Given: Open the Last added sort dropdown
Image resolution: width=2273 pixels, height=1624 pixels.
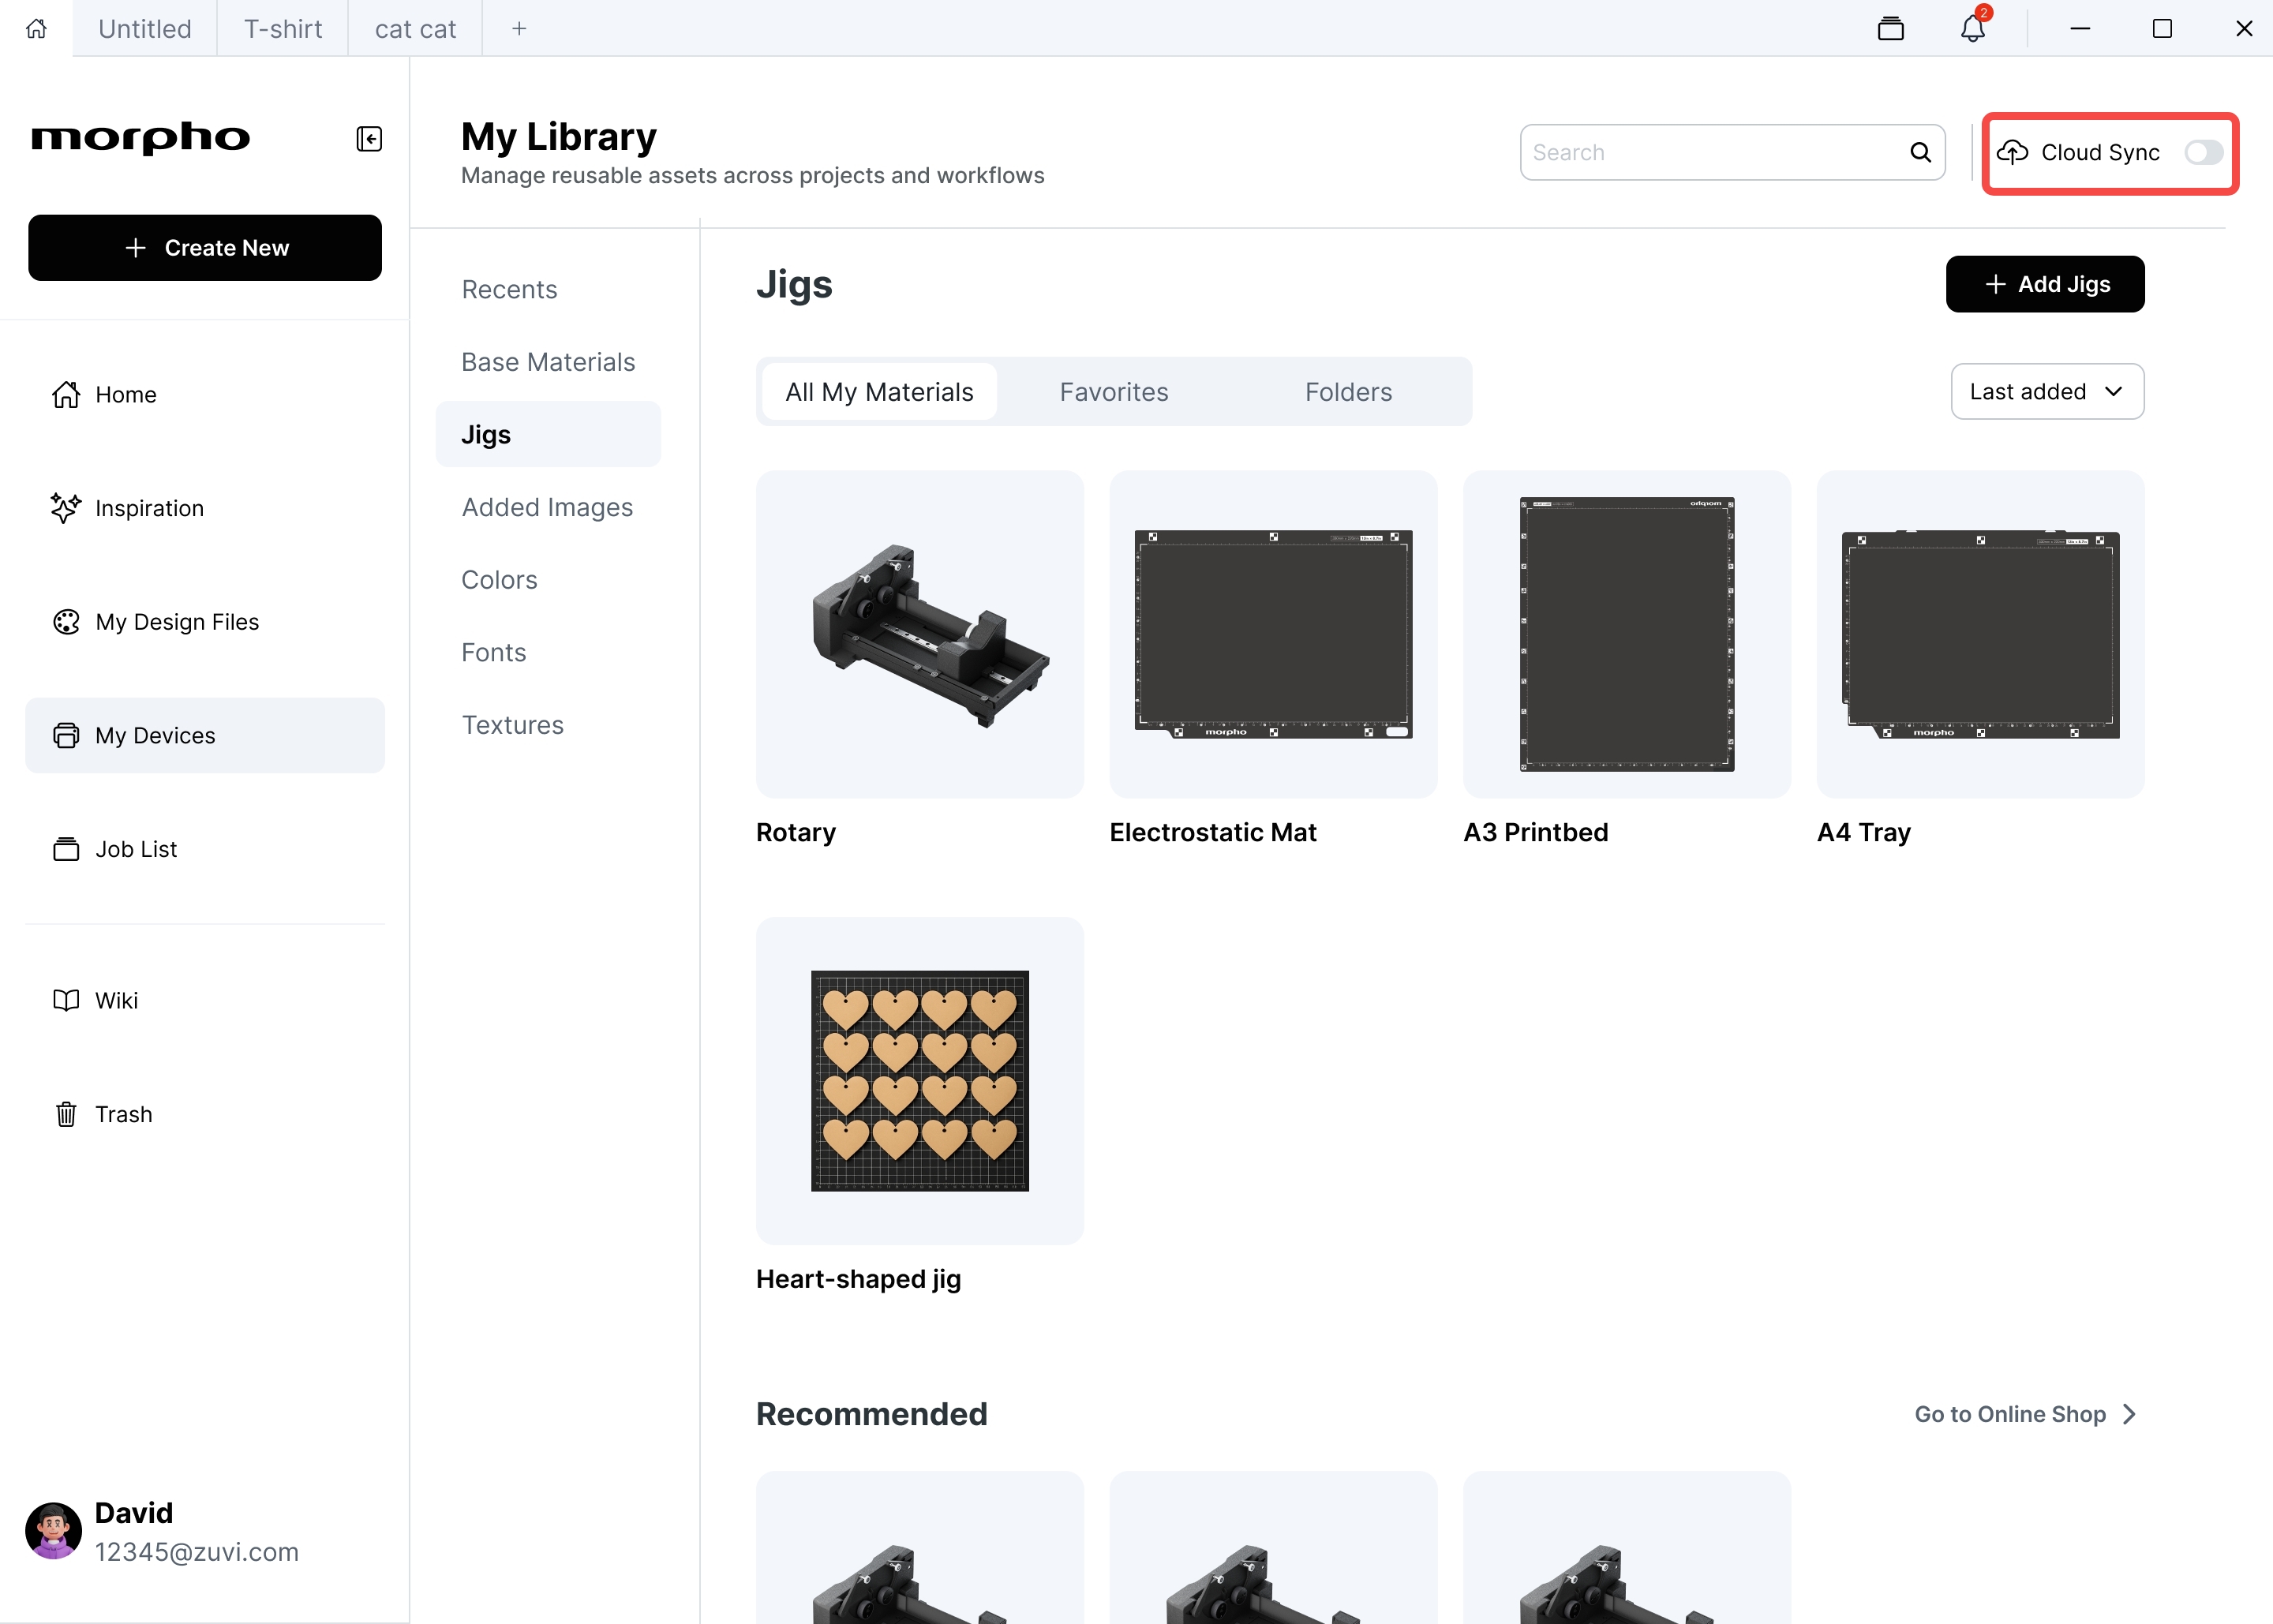Looking at the screenshot, I should click(x=2047, y=391).
